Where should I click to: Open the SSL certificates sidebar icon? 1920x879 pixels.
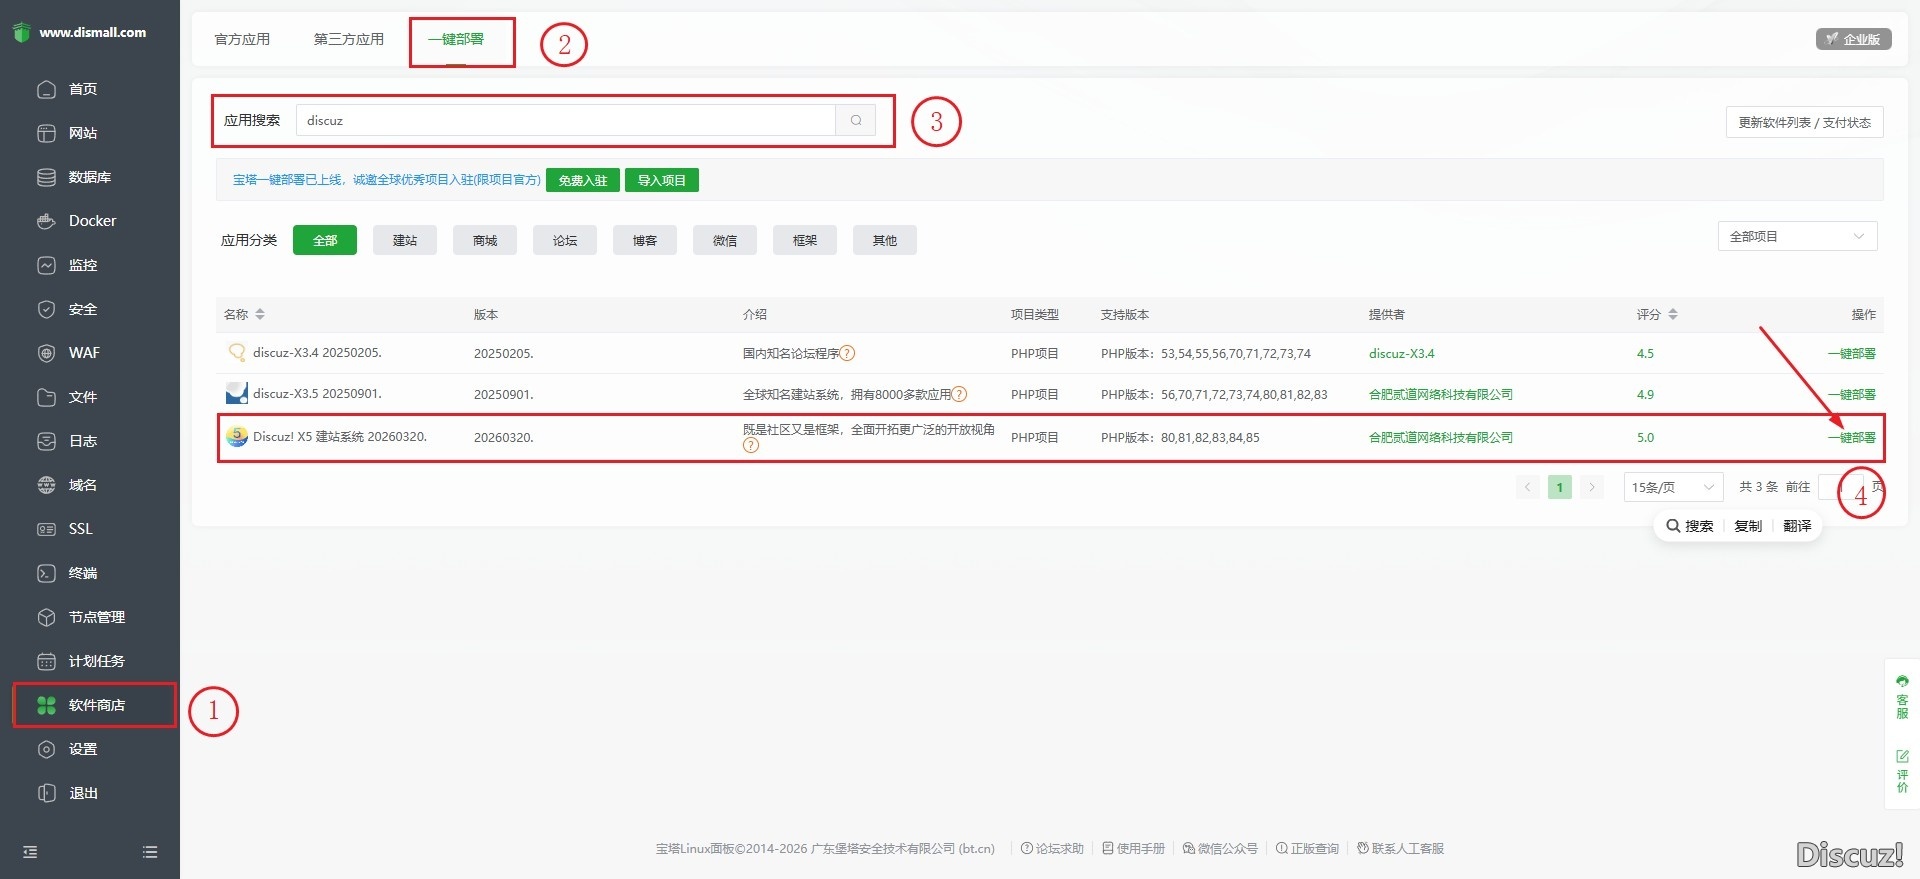(x=46, y=529)
